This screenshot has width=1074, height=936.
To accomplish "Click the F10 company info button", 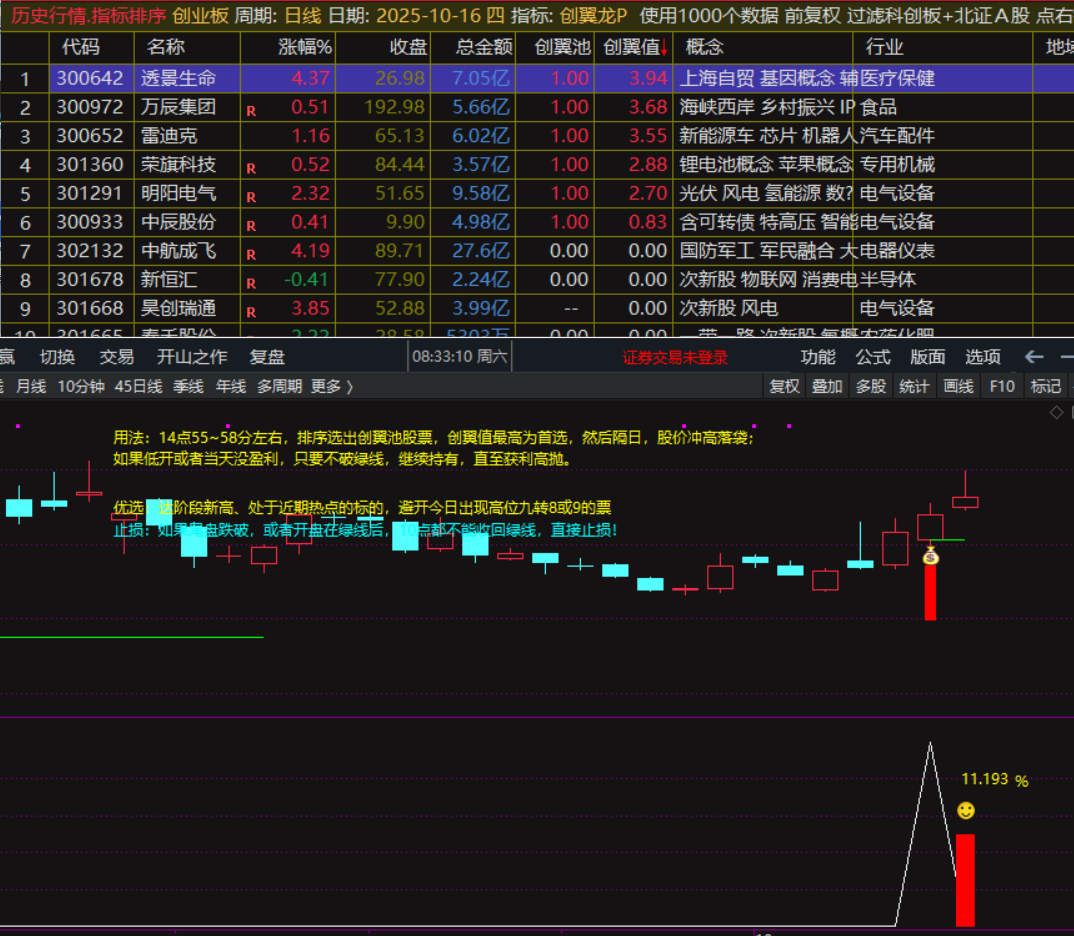I will point(1002,386).
